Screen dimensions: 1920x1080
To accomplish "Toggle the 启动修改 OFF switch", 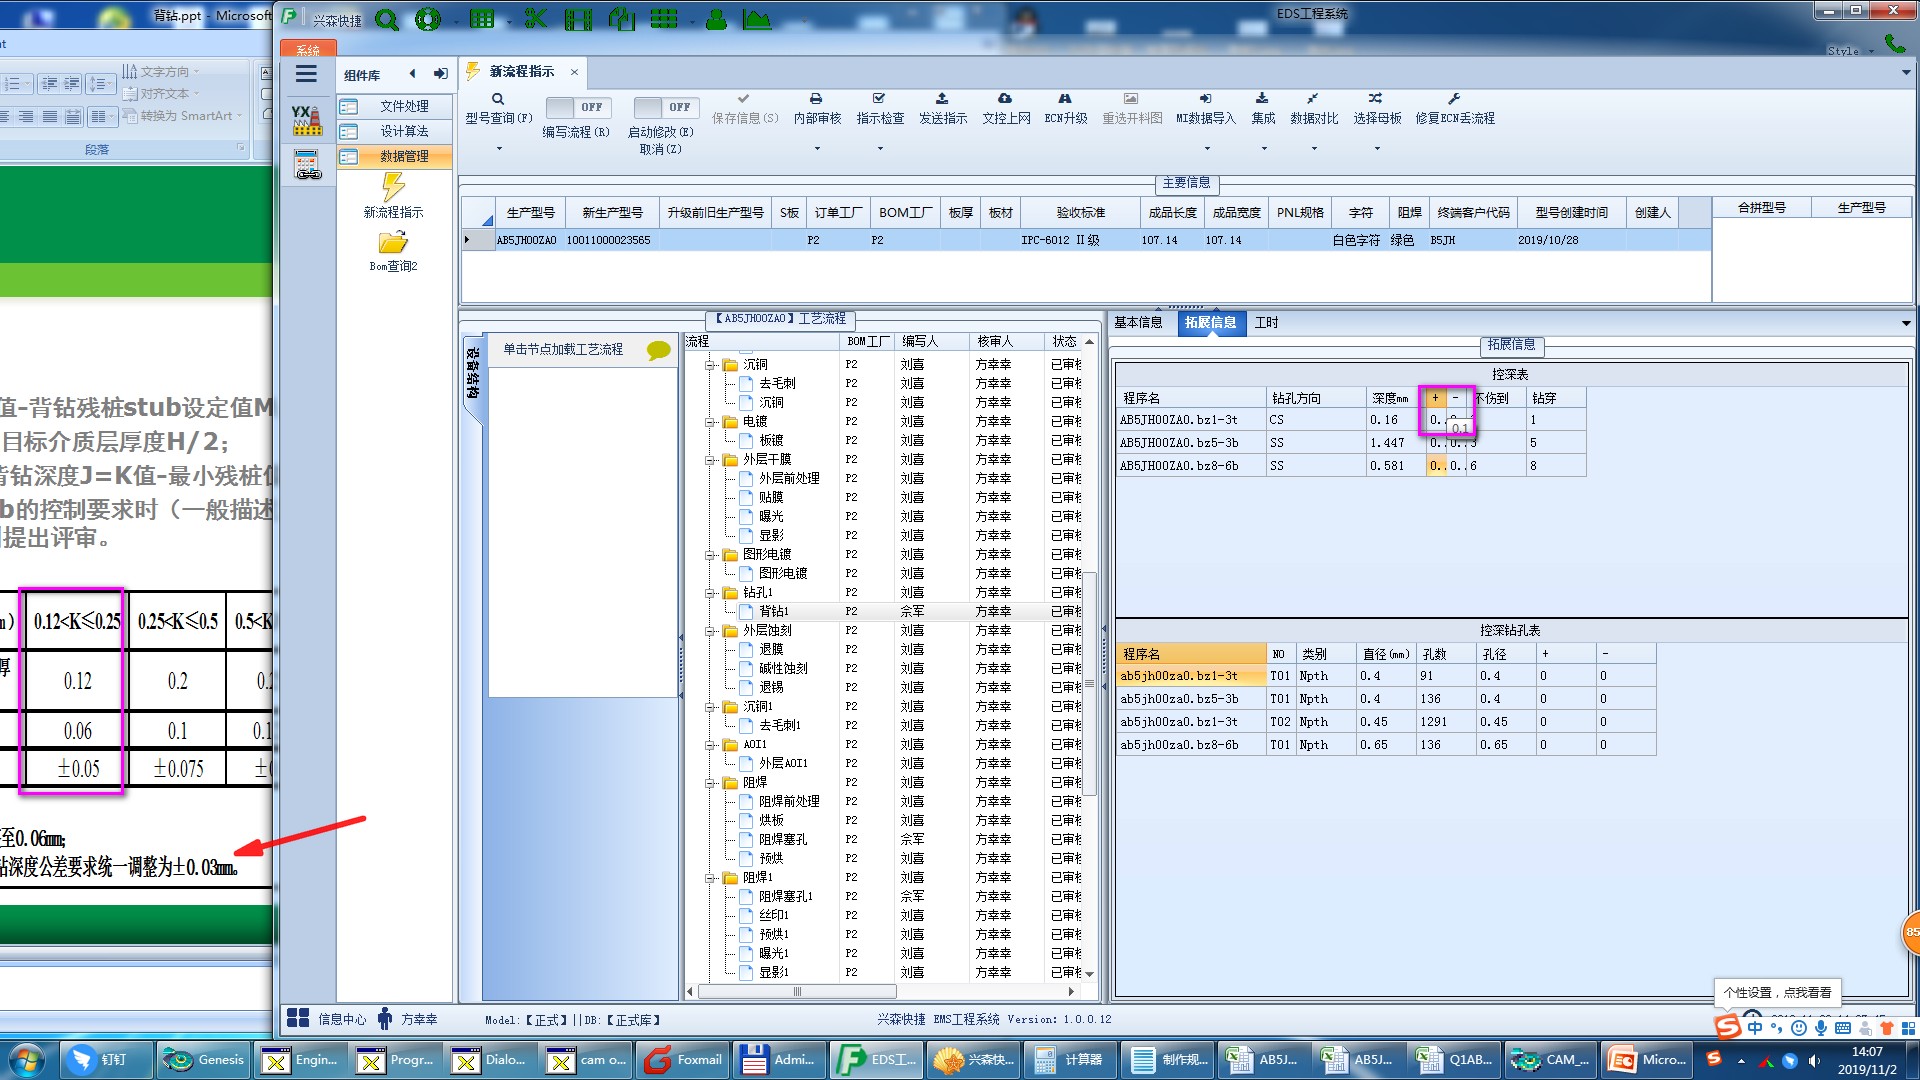I will [666, 107].
